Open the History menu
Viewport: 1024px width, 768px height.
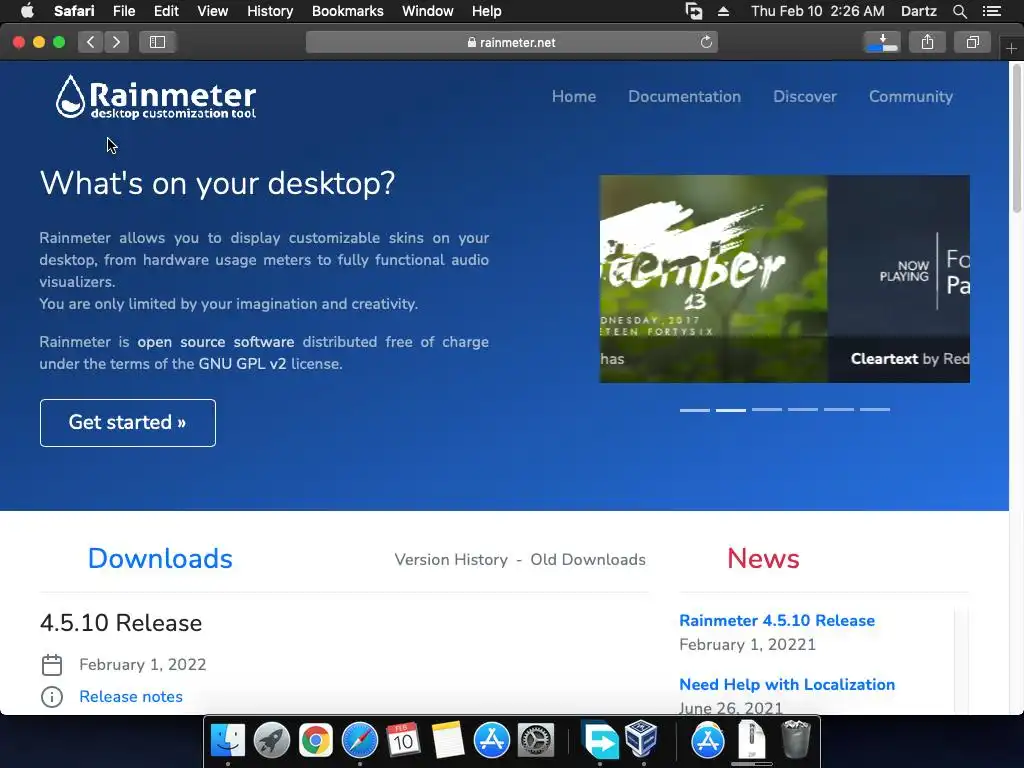pyautogui.click(x=270, y=11)
